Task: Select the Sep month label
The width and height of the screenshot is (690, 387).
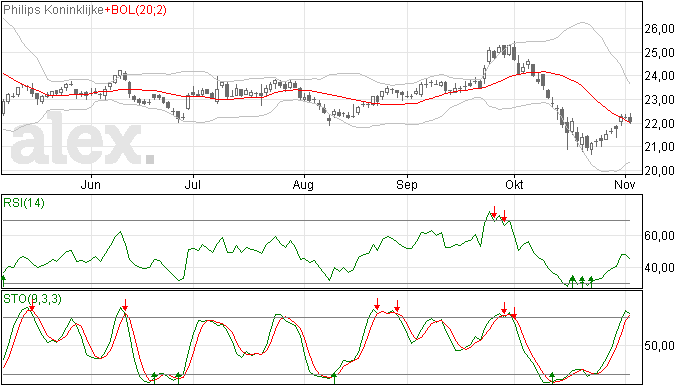Action: pos(407,185)
